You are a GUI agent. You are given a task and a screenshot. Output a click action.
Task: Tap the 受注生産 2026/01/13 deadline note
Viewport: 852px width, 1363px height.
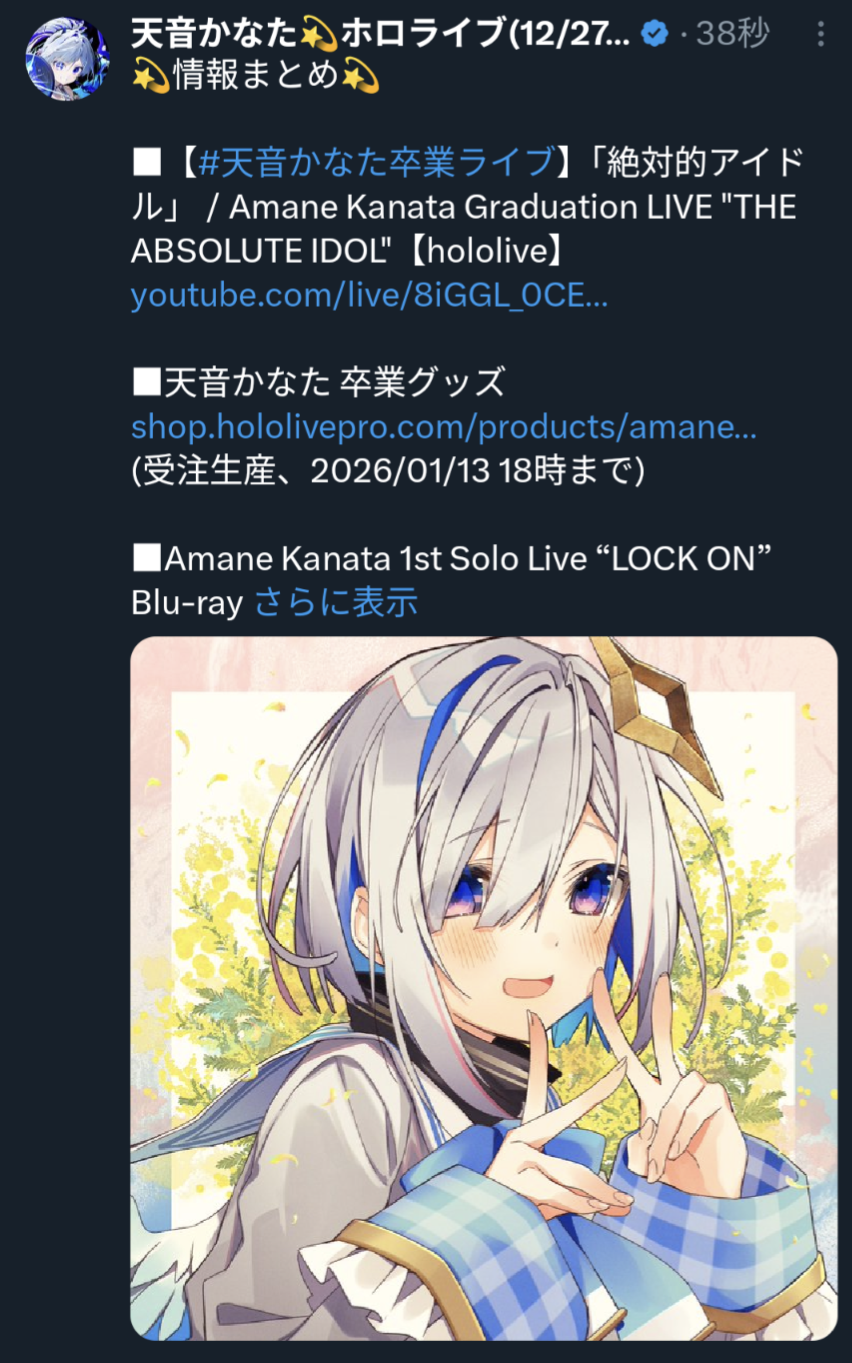(x=388, y=471)
